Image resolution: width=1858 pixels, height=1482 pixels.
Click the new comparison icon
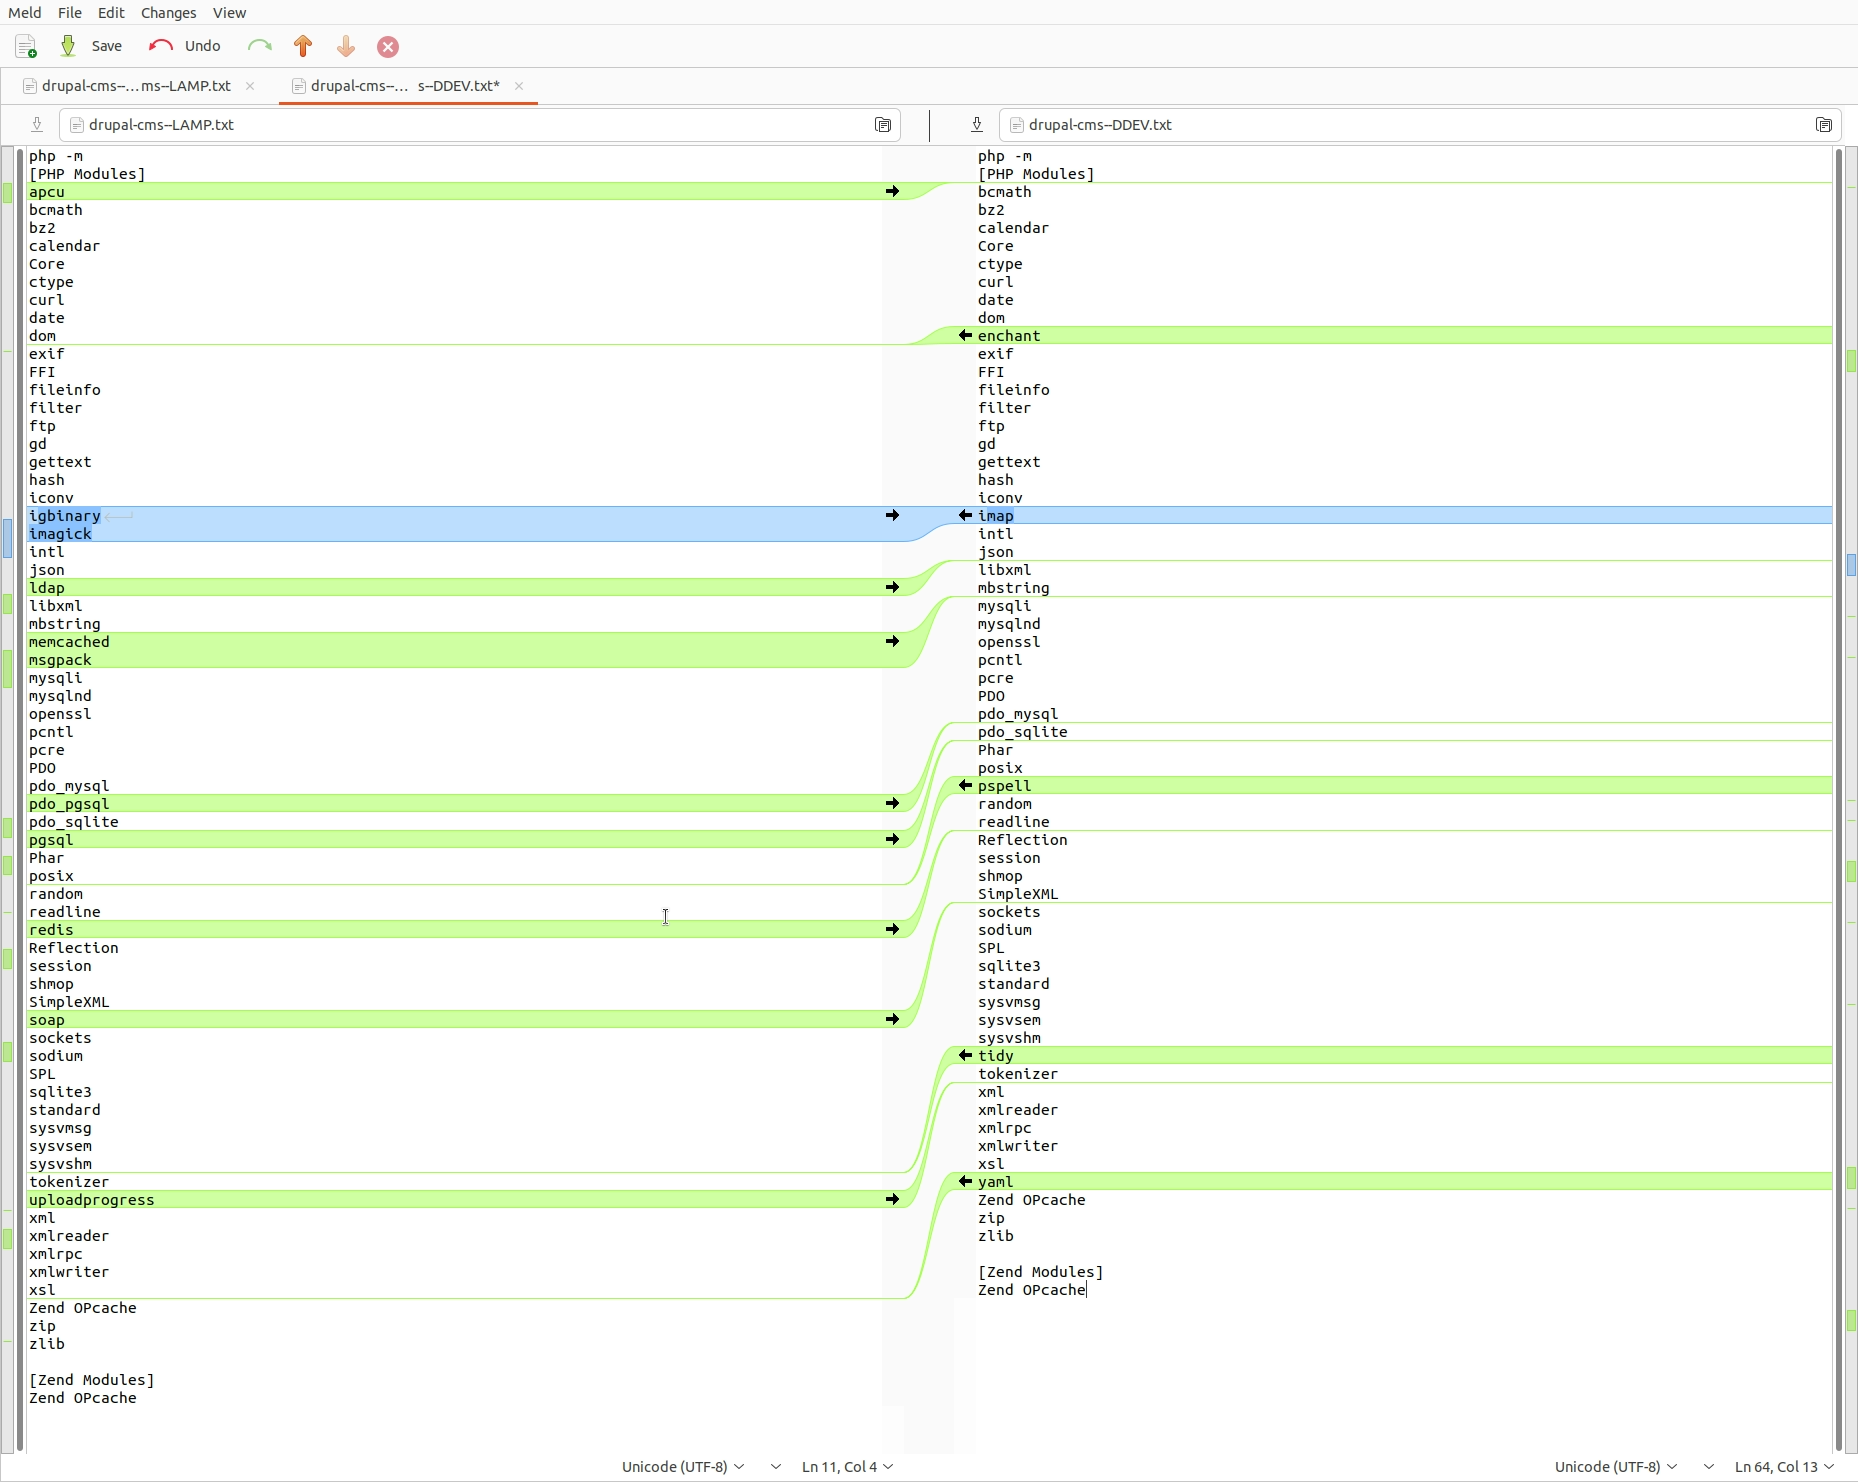click(x=26, y=47)
